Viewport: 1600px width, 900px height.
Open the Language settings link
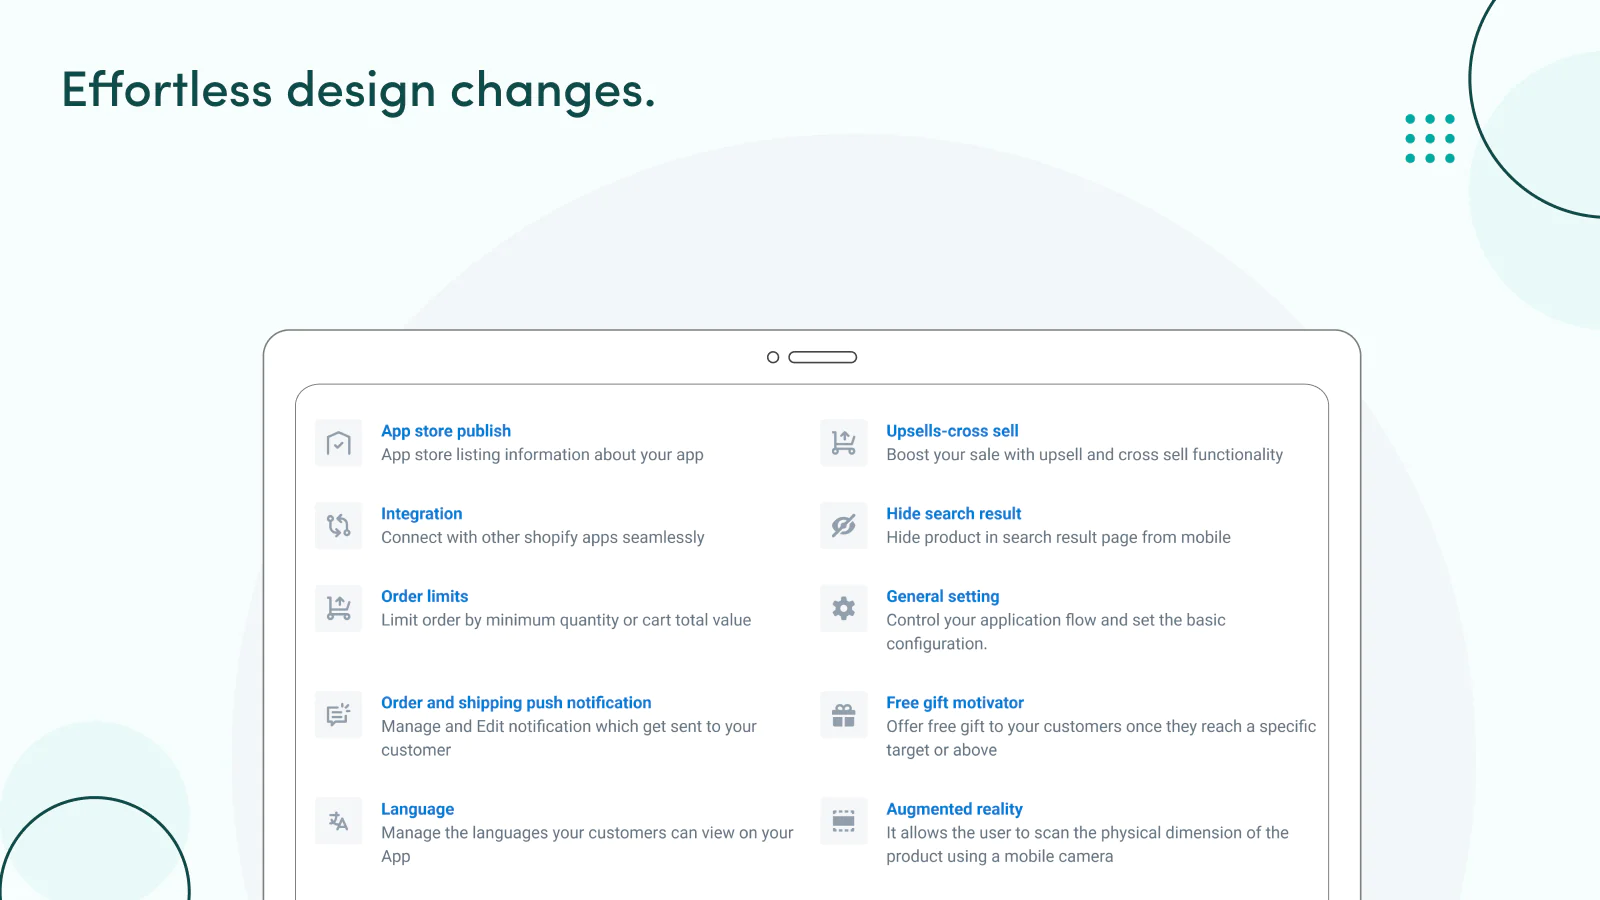(x=417, y=809)
